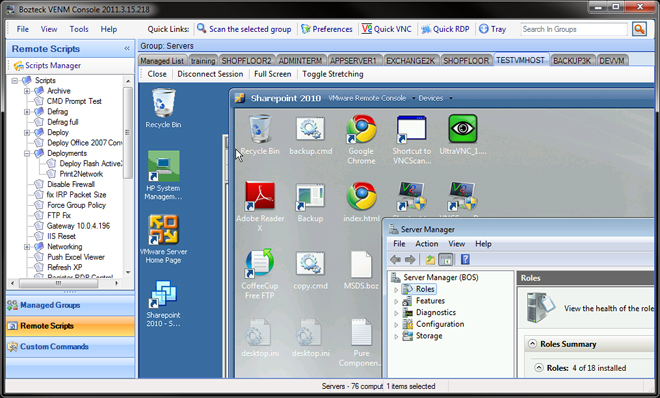Screen dimensions: 660x398
Task: Collapse the Scripts root tree node
Action: (15, 80)
